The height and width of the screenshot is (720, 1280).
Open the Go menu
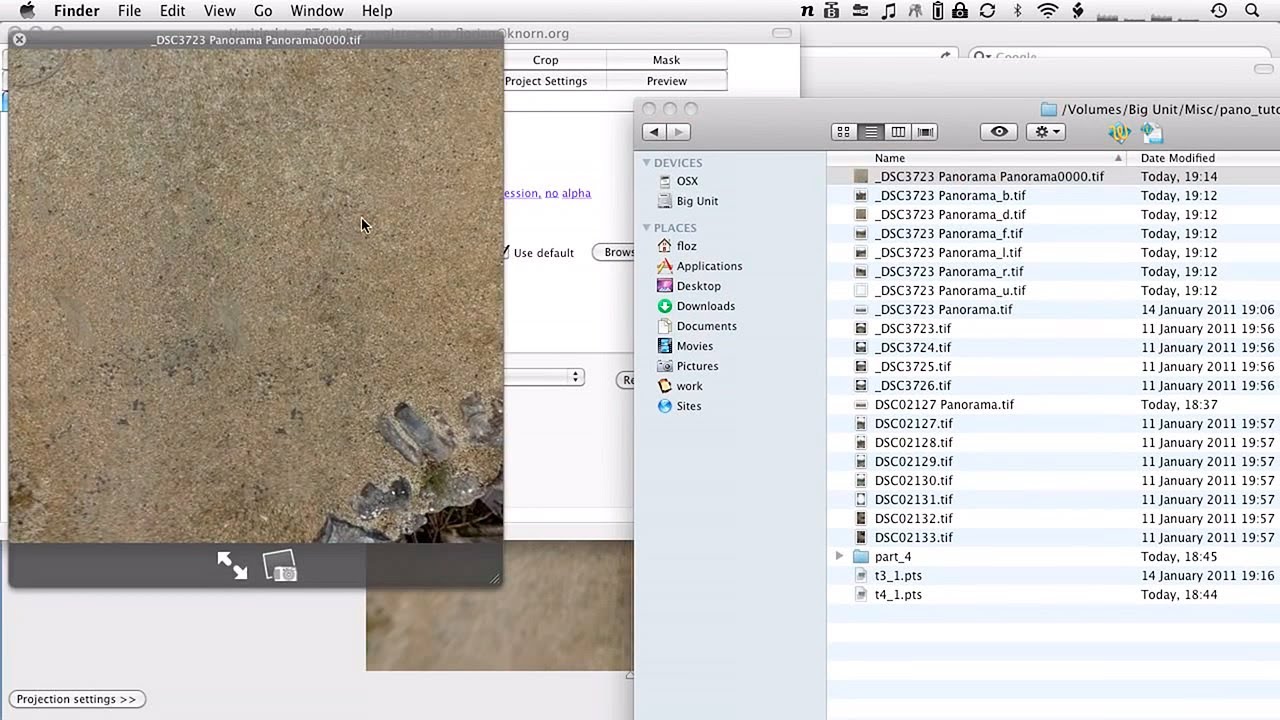pos(263,11)
